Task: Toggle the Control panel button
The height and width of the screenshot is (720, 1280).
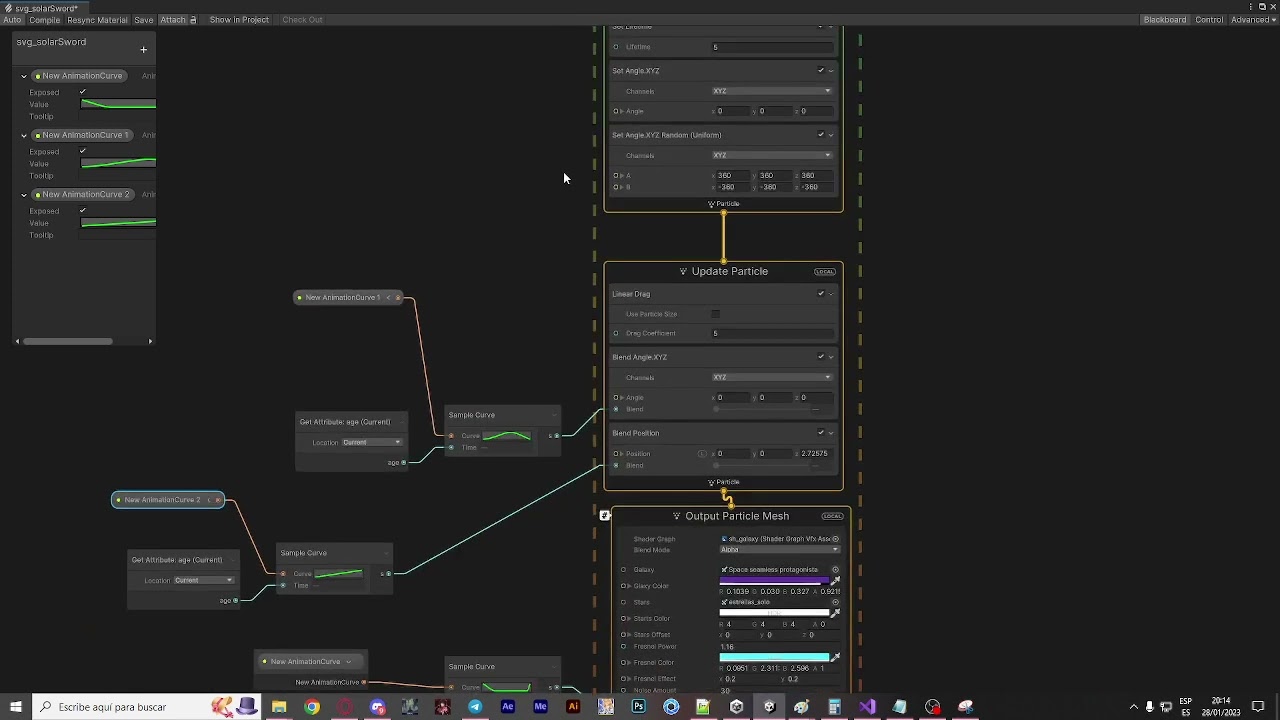Action: click(1209, 20)
